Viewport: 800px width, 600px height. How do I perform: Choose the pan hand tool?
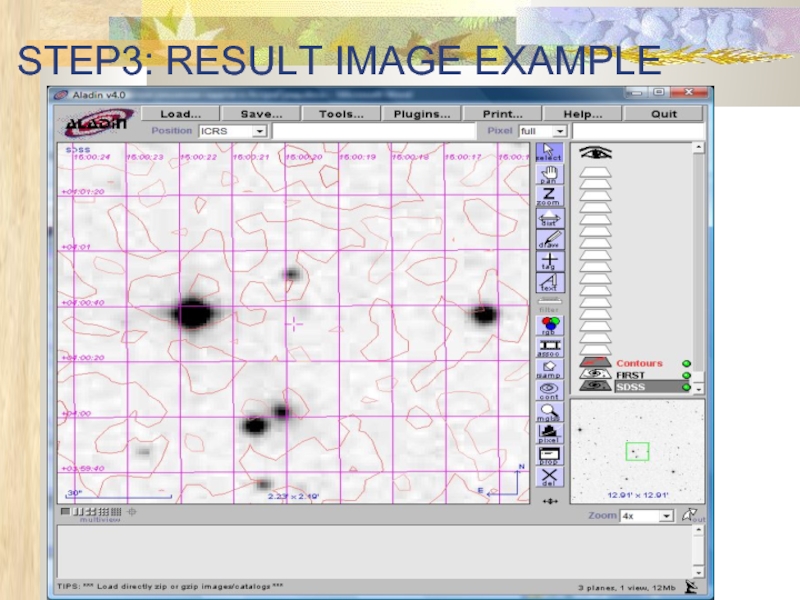tap(549, 174)
